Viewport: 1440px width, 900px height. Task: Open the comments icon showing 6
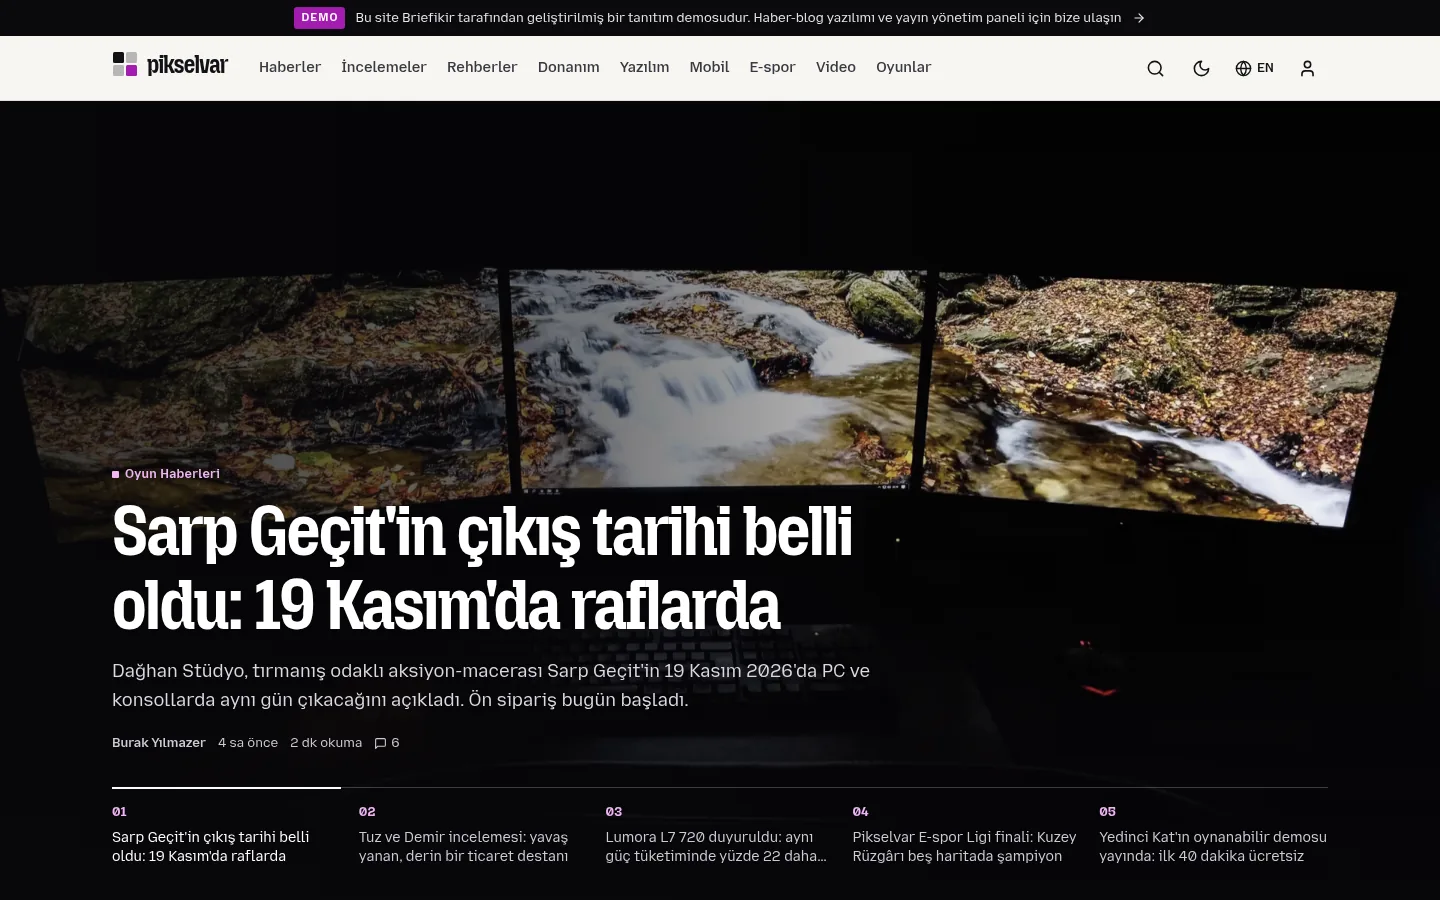387,743
